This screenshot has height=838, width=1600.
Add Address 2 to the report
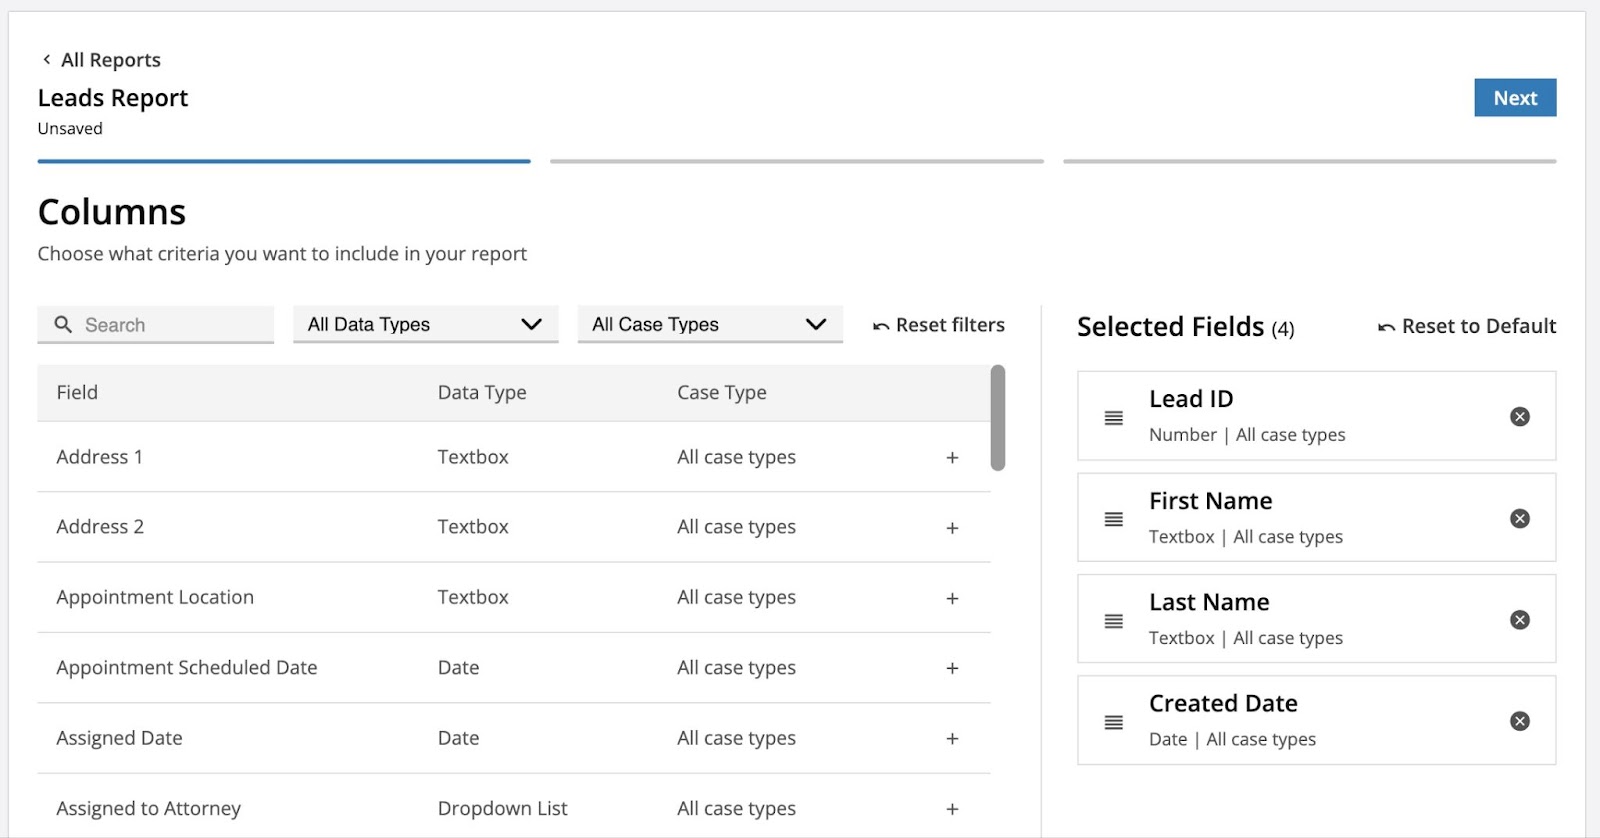pyautogui.click(x=952, y=528)
